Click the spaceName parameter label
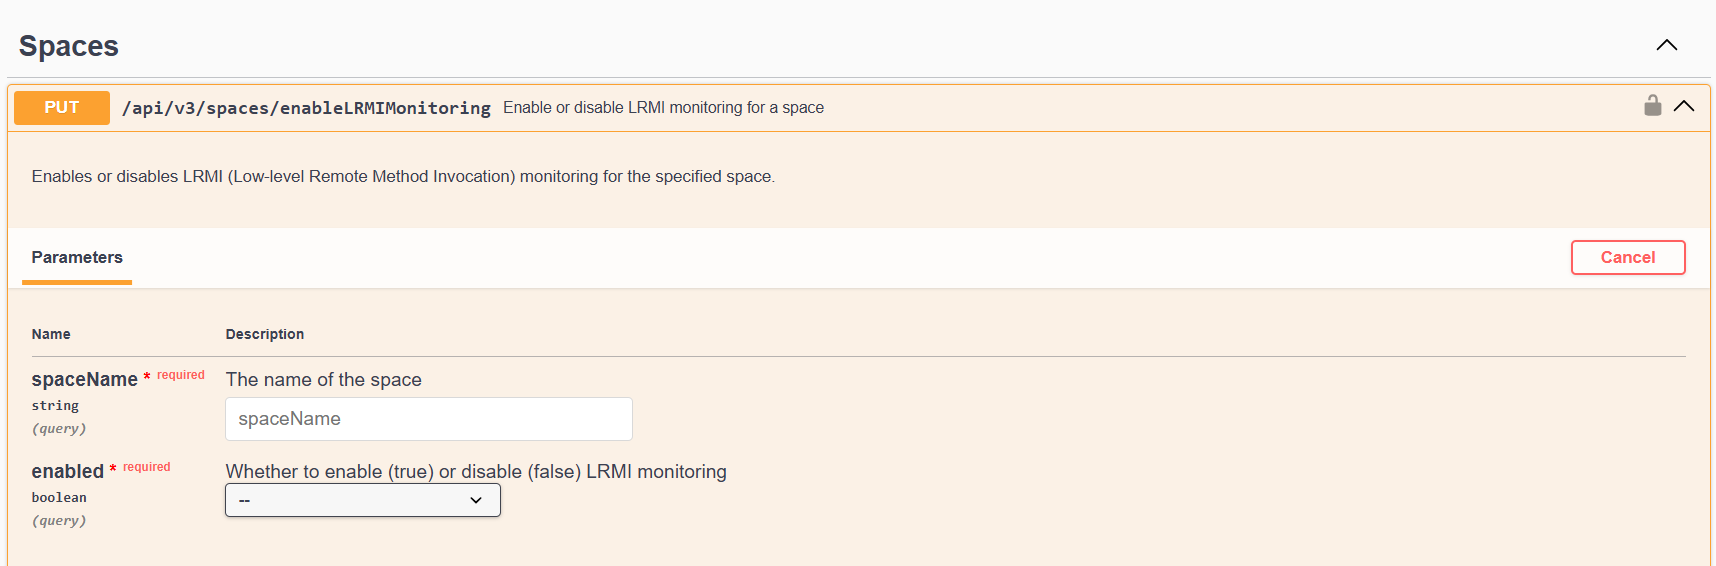The width and height of the screenshot is (1716, 566). point(85,379)
